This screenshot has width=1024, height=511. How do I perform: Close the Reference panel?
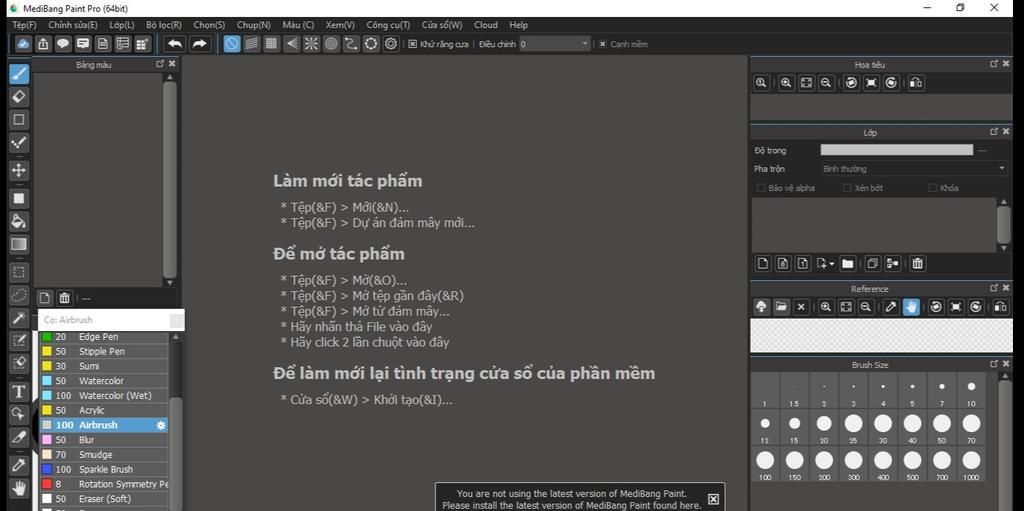click(x=1006, y=288)
